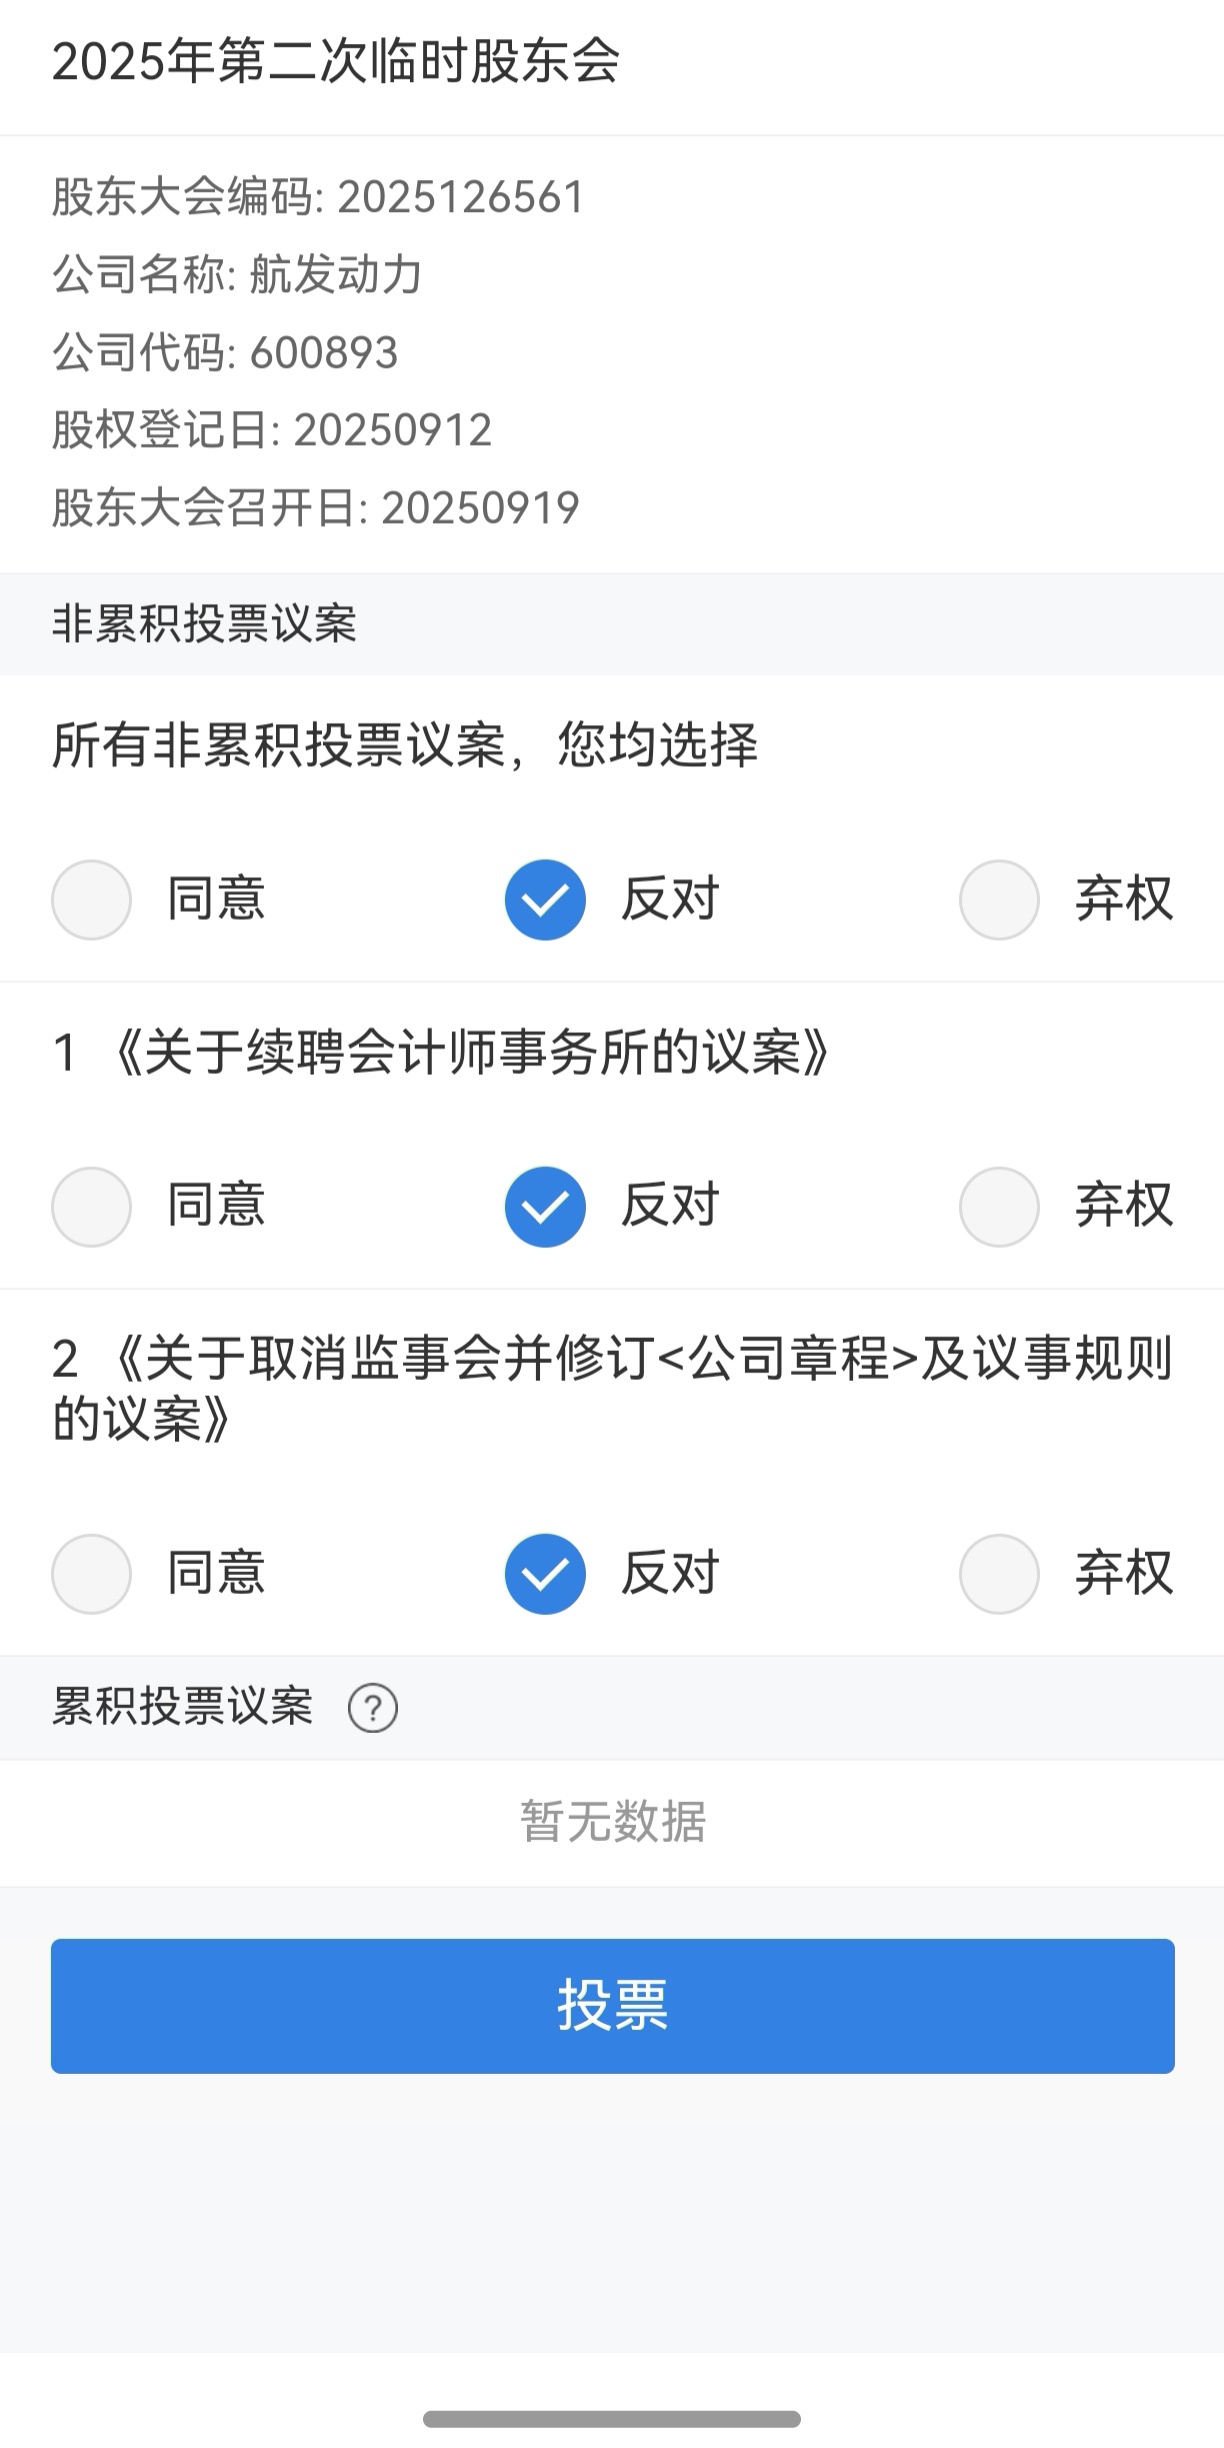Tap the 非累积投票议案 section header
Image resolution: width=1224 pixels, height=2448 pixels.
click(x=204, y=624)
